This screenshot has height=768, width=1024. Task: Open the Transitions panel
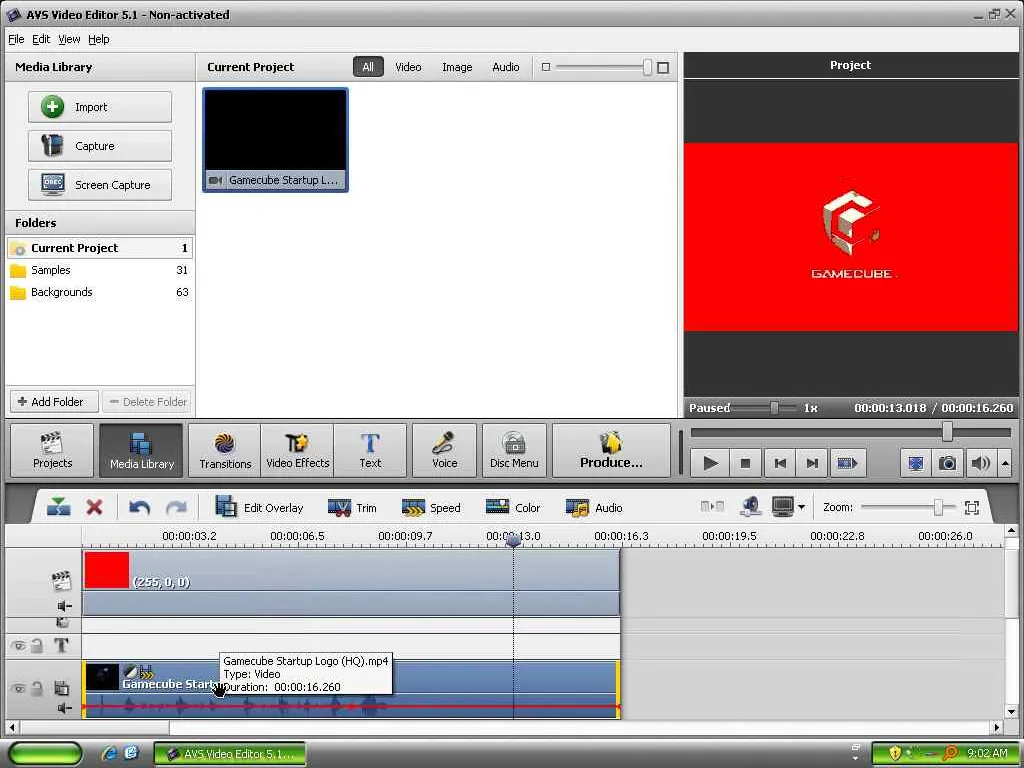(225, 451)
